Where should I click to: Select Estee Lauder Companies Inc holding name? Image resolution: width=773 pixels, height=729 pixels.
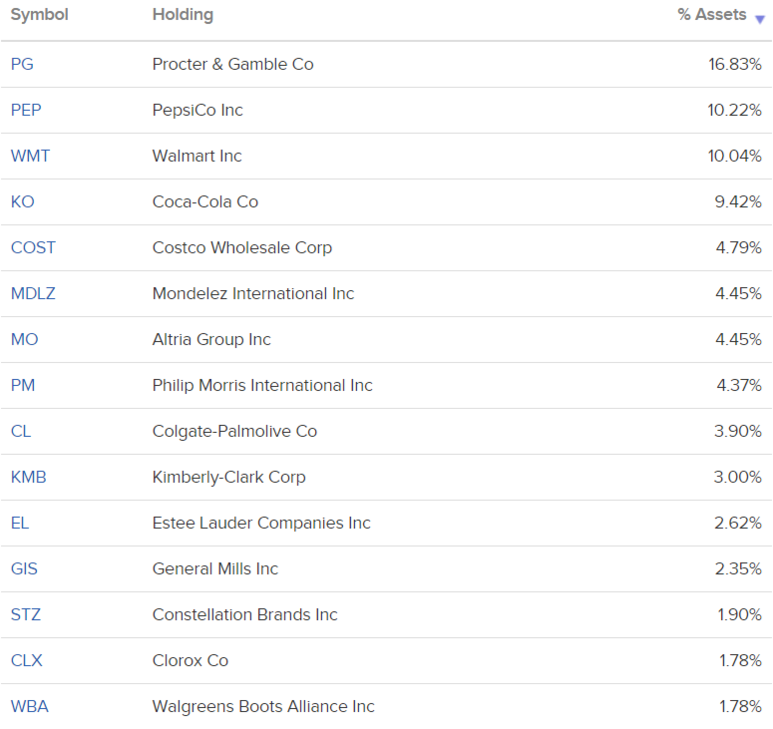261,523
